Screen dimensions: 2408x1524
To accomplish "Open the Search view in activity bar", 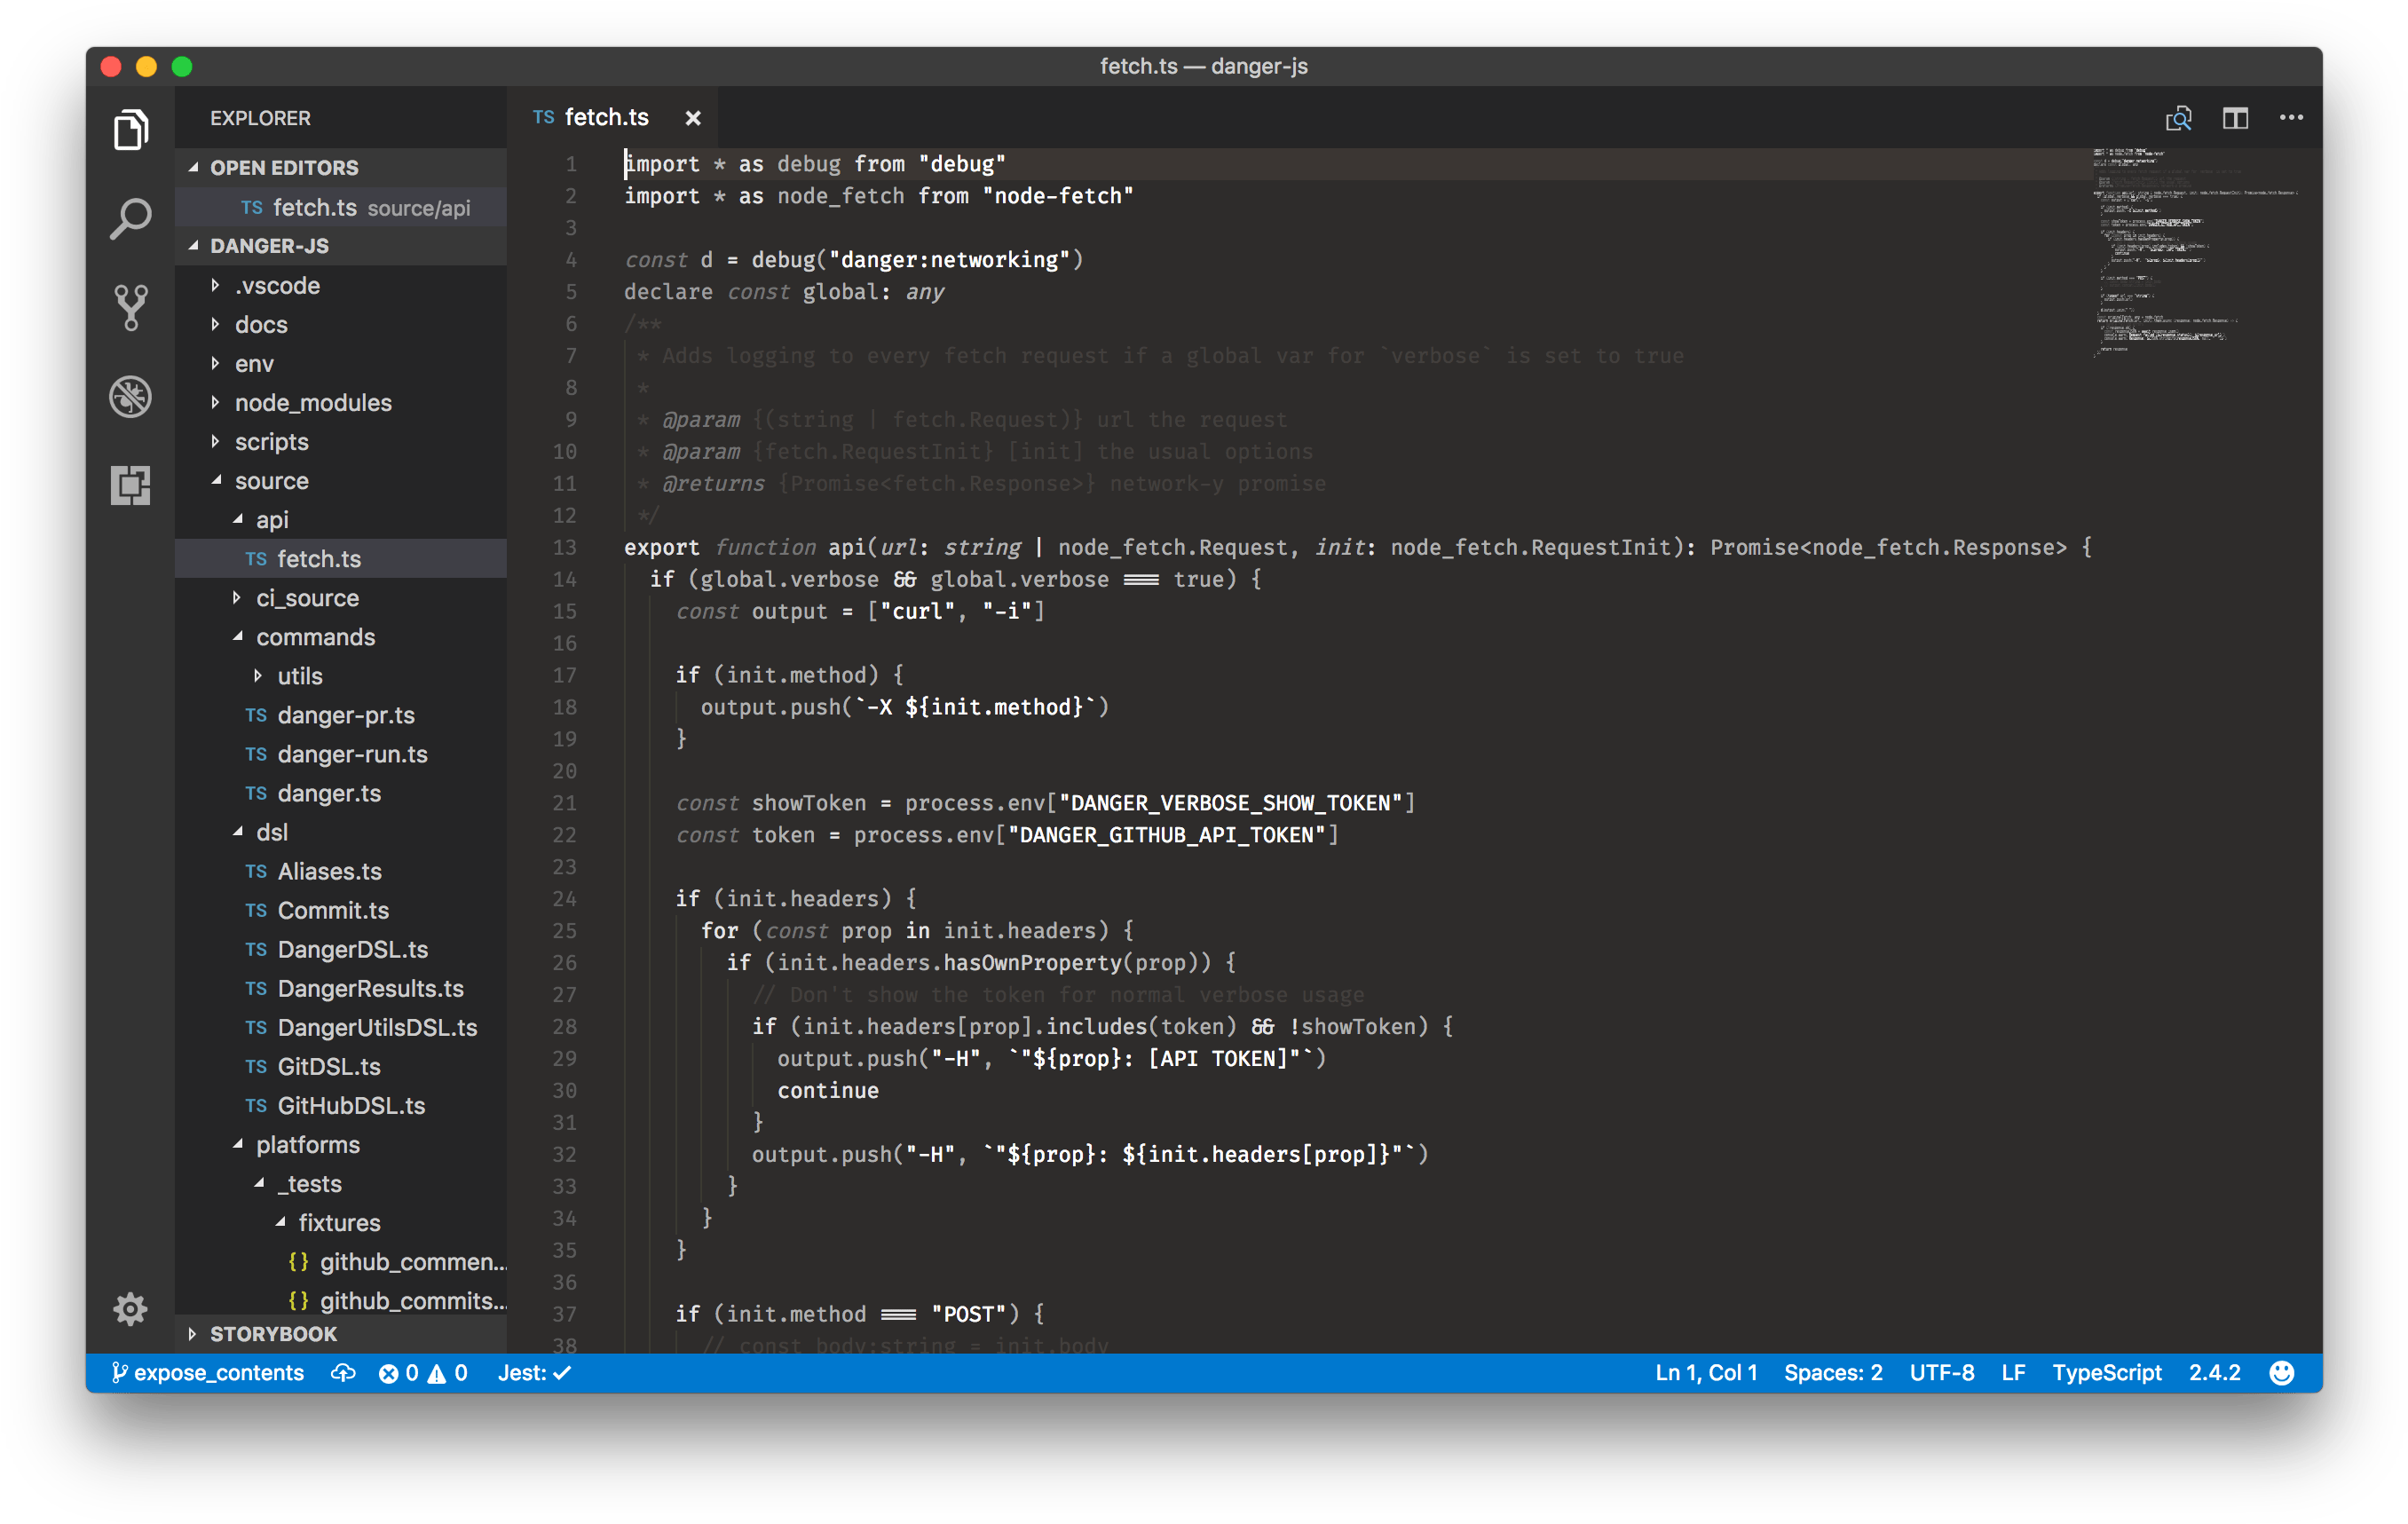I will pos(130,219).
